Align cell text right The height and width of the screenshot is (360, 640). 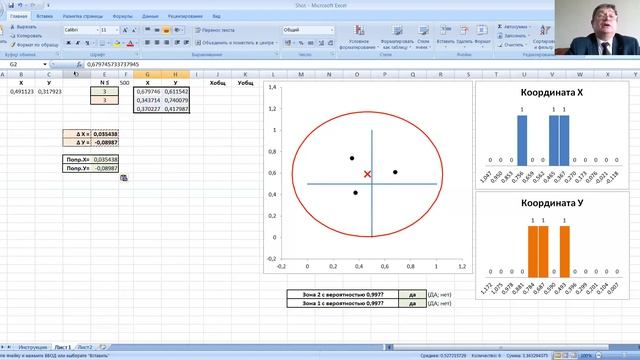point(166,42)
